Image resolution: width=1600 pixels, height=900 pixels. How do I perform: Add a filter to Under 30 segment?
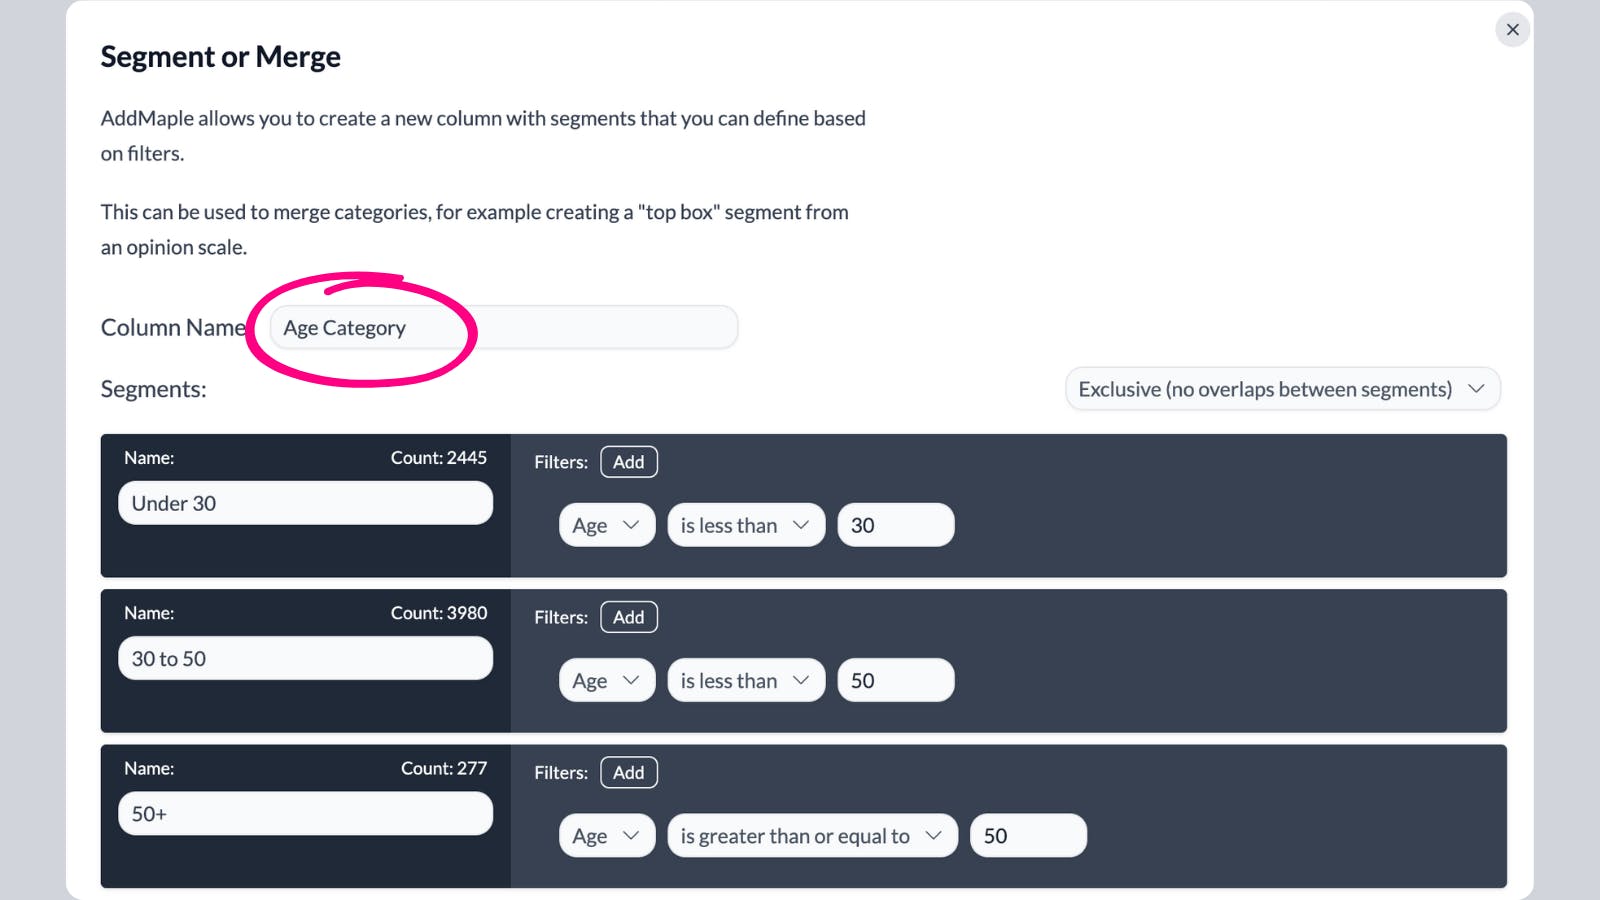[x=628, y=462]
